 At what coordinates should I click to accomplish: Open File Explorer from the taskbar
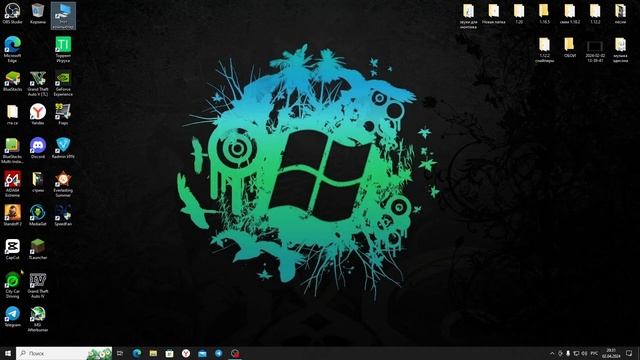pyautogui.click(x=153, y=353)
